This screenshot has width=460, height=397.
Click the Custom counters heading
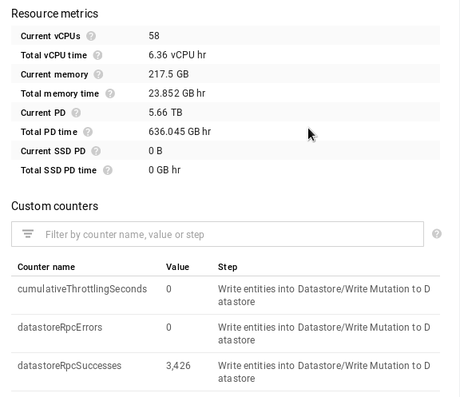click(55, 206)
